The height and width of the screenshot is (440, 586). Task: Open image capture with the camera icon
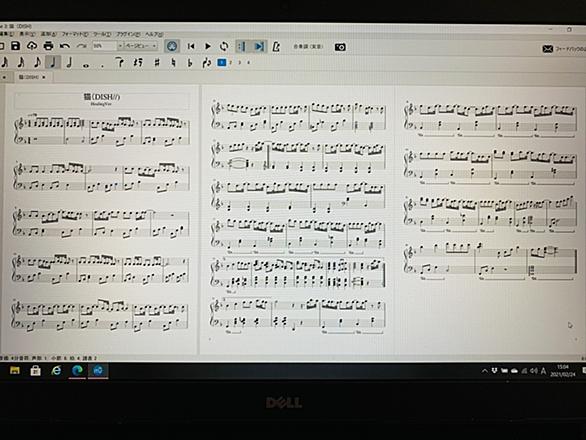340,47
